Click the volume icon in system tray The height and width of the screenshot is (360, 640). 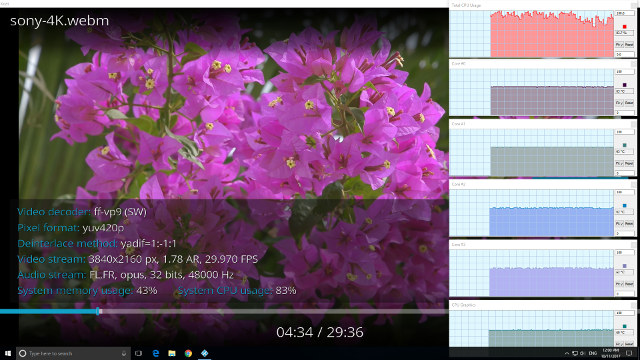583,353
